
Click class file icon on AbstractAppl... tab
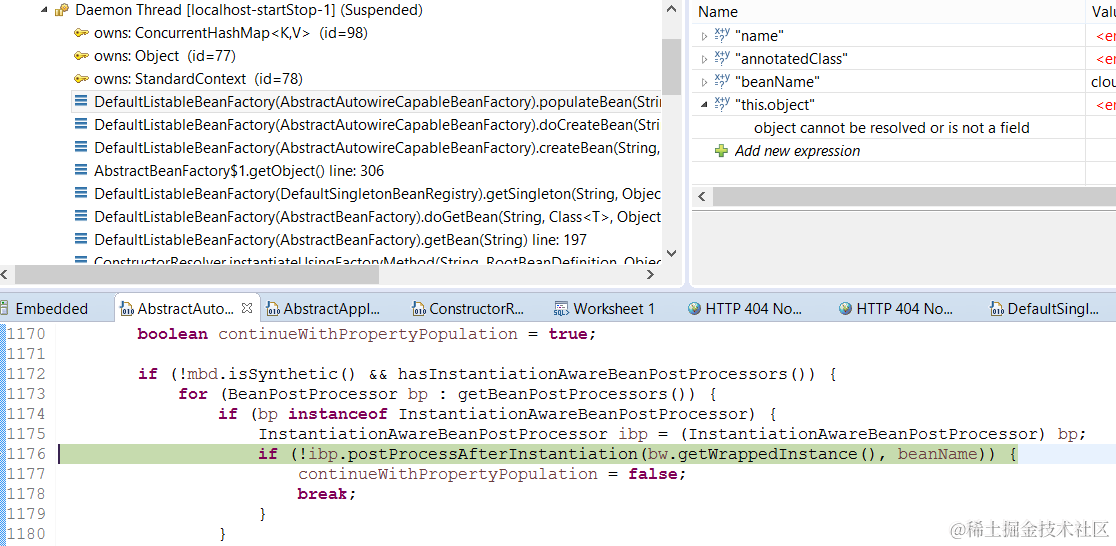pyautogui.click(x=272, y=308)
